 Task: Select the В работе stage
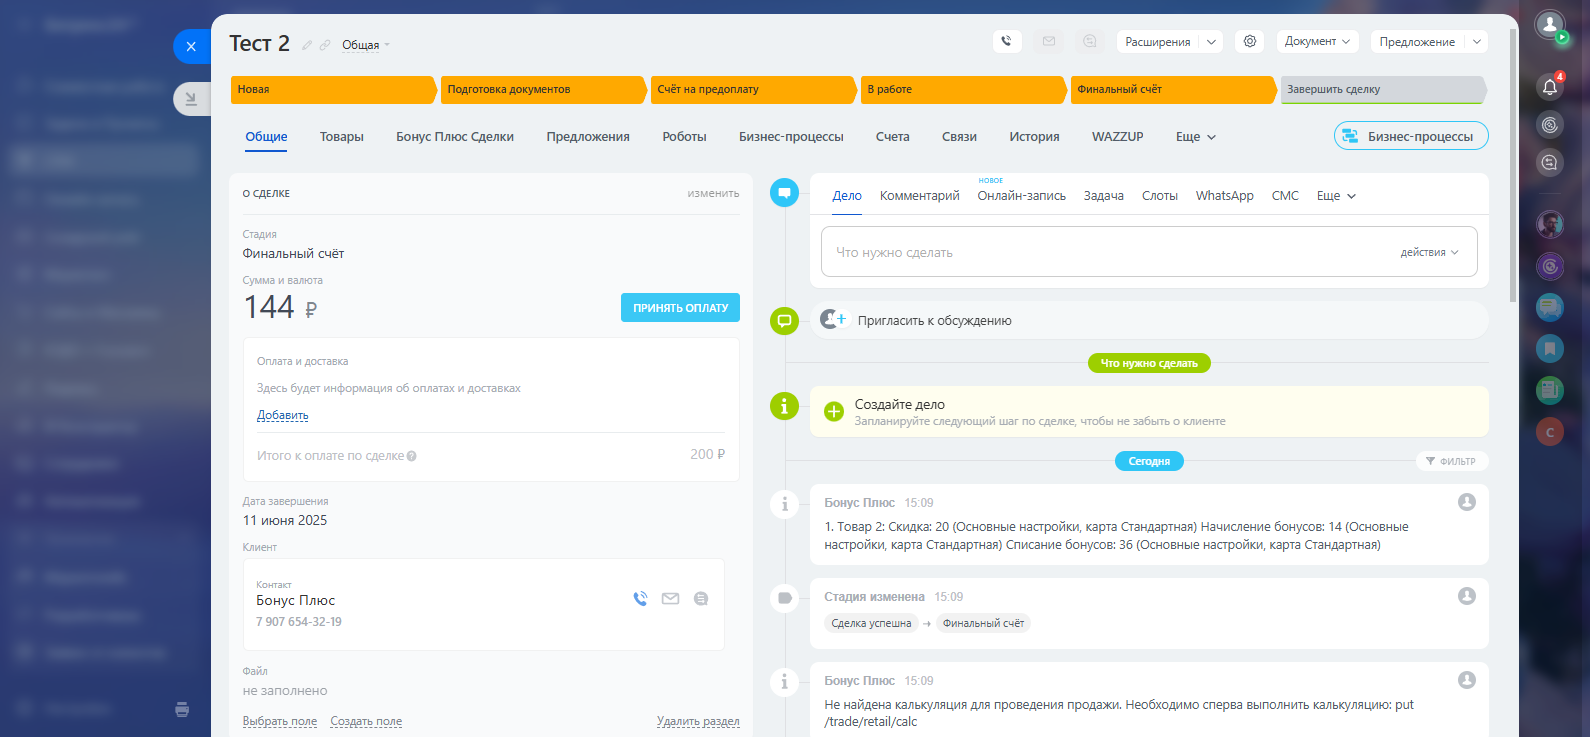960,90
